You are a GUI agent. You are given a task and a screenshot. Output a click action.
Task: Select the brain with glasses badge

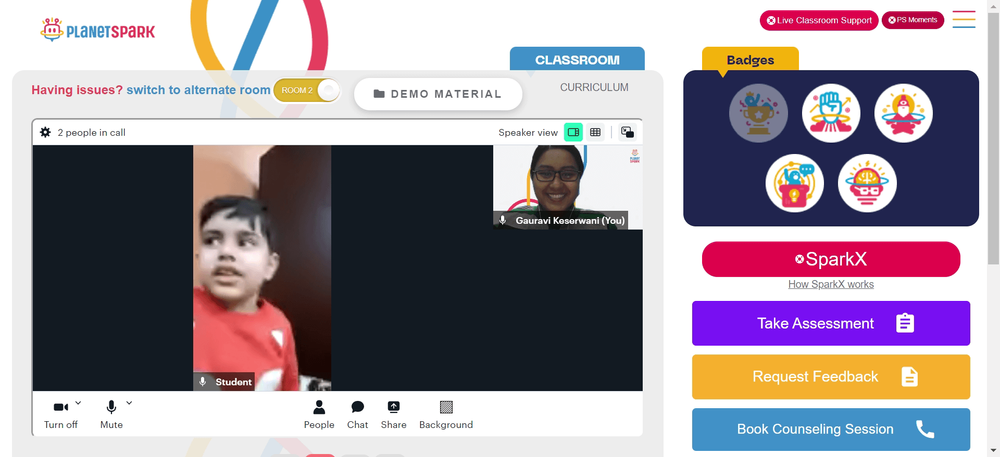[867, 184]
